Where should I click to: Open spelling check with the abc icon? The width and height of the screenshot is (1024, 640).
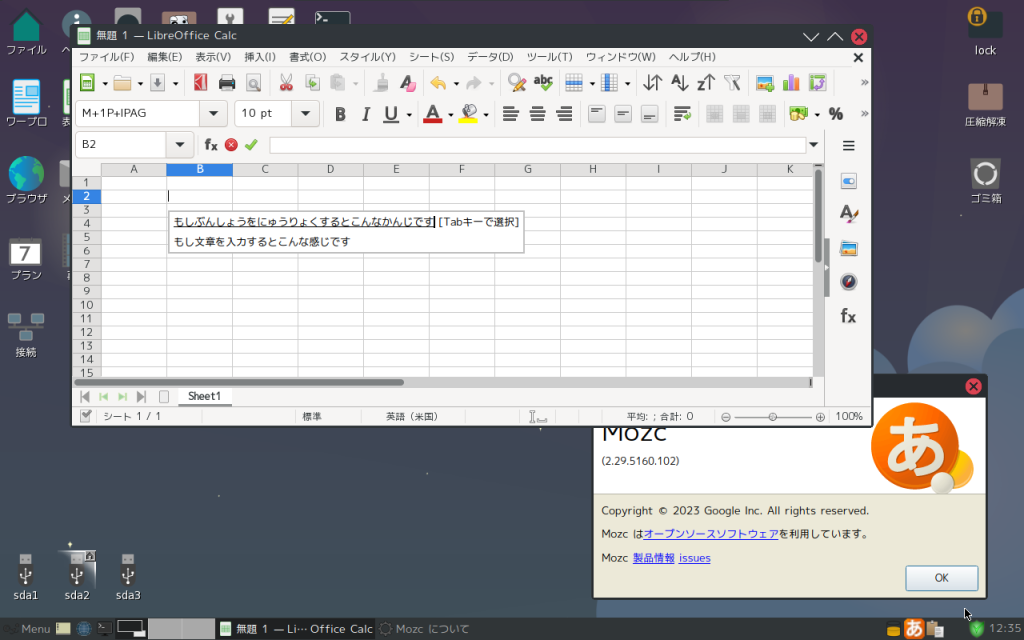click(543, 83)
